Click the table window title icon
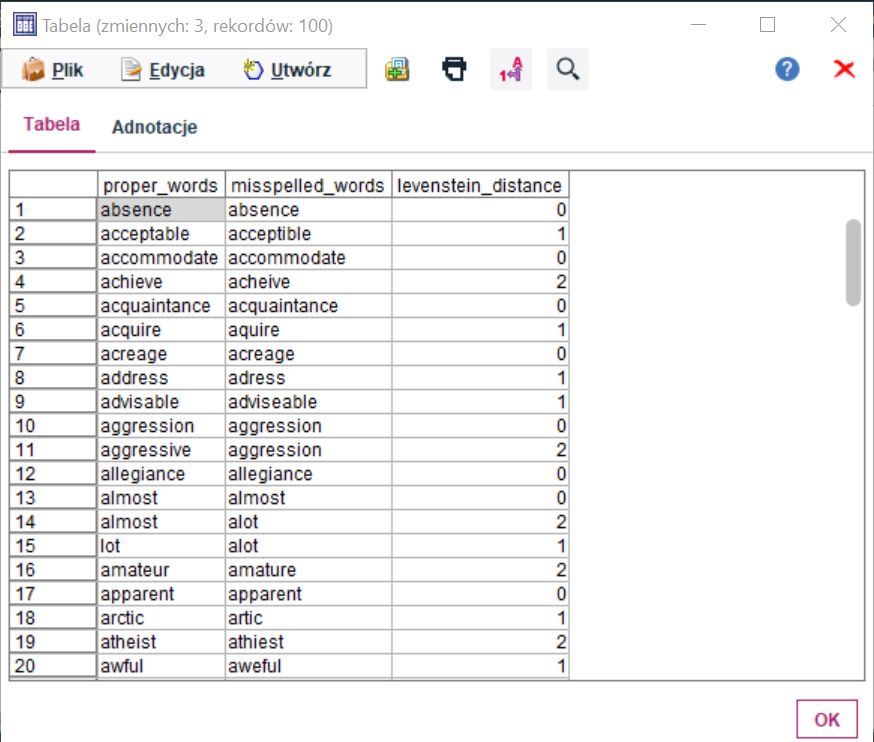874x742 pixels. (x=25, y=25)
